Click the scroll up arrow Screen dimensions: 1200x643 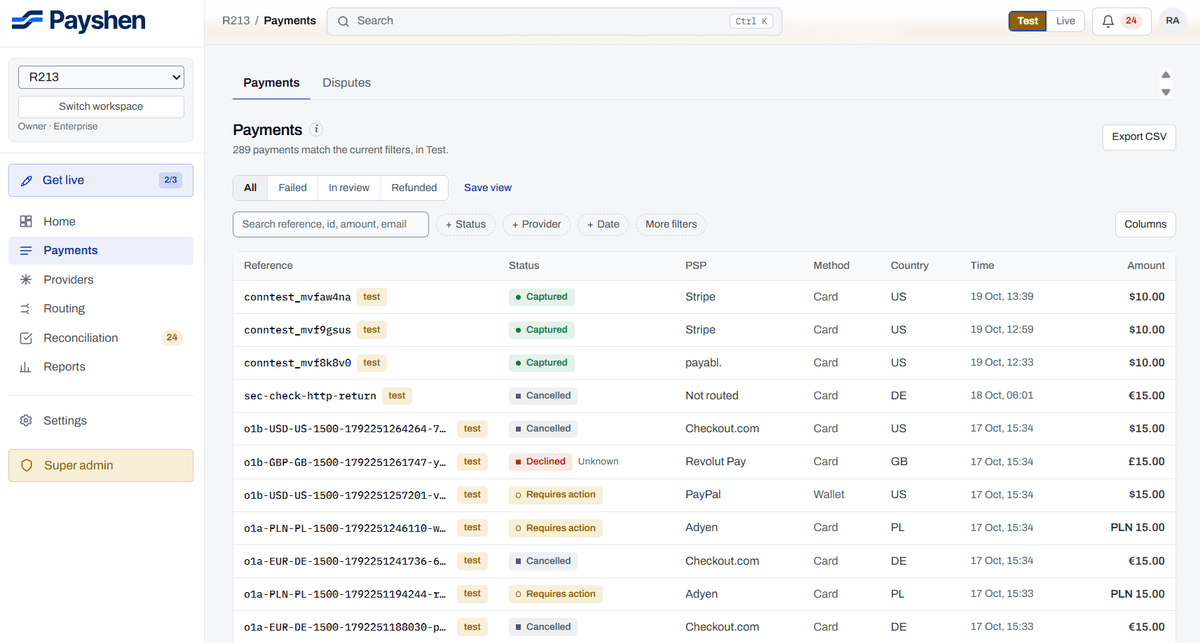(x=1166, y=75)
